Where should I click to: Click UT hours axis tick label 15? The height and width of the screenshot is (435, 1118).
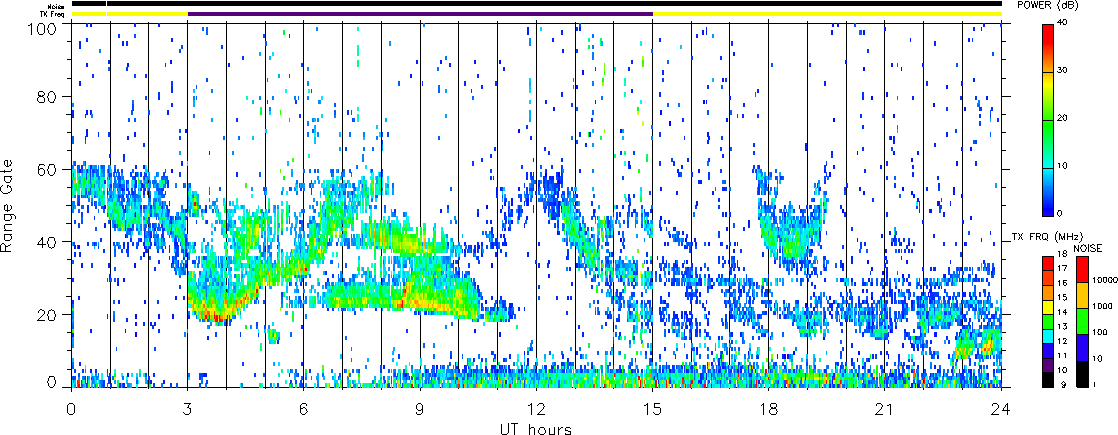652,409
